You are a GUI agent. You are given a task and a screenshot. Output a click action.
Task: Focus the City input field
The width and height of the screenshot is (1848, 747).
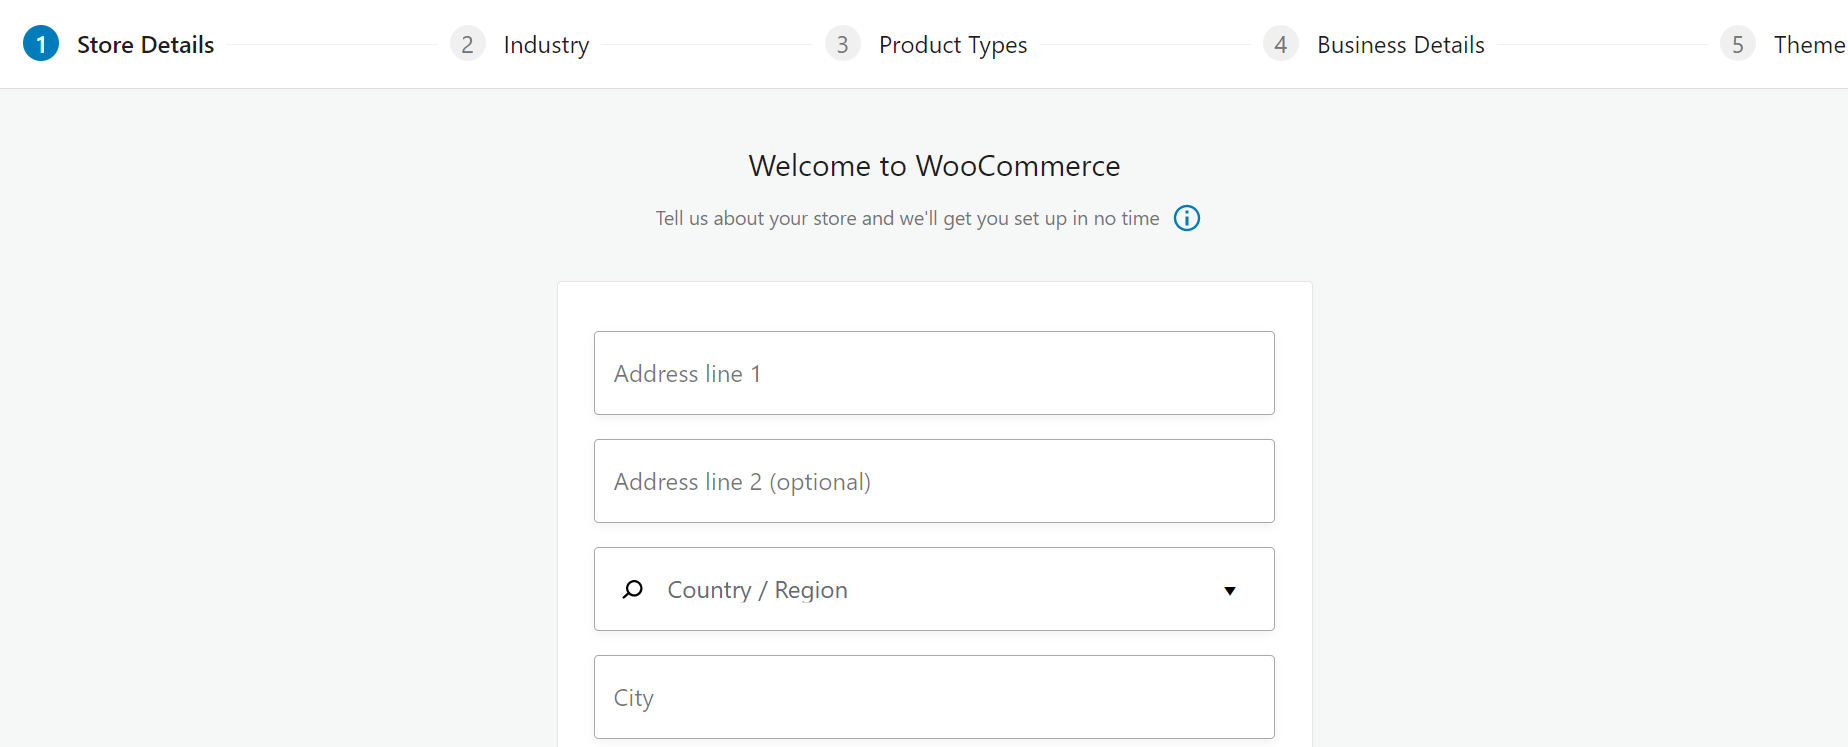point(934,697)
